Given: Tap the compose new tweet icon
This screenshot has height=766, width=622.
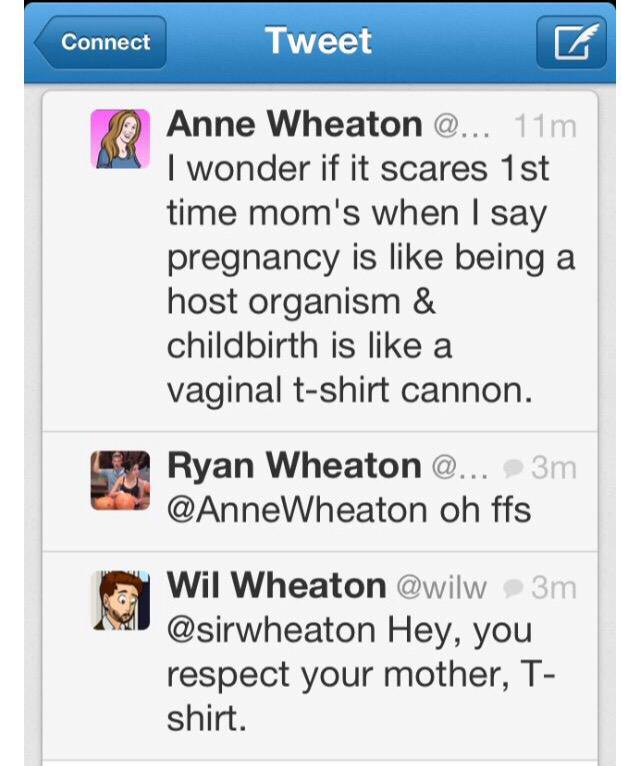Looking at the screenshot, I should 572,42.
